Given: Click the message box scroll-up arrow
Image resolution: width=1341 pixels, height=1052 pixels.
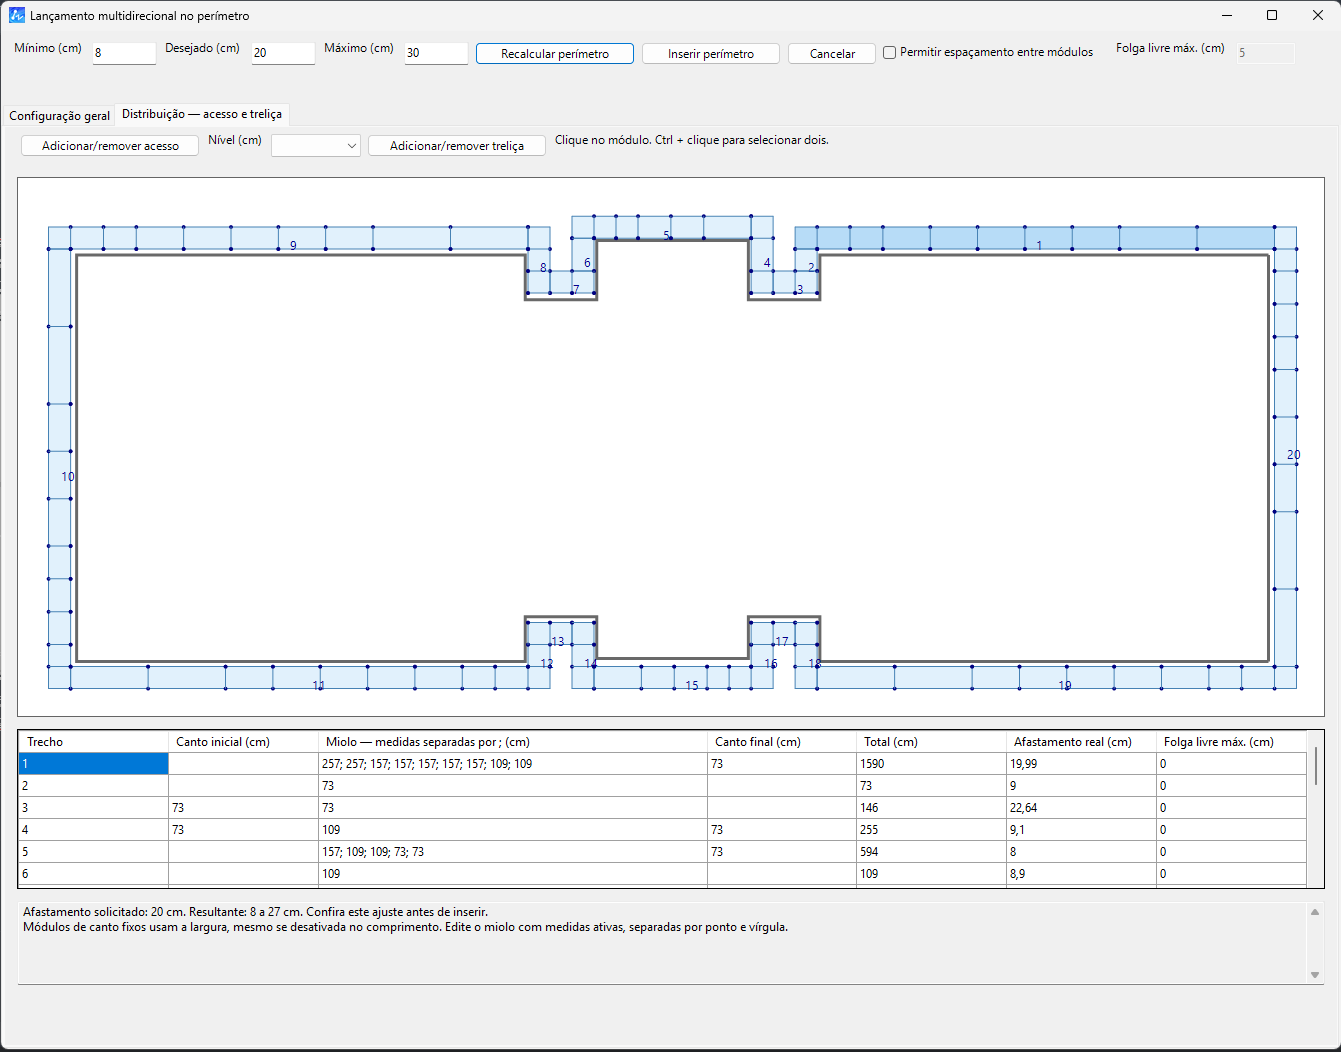Looking at the screenshot, I should pyautogui.click(x=1315, y=912).
